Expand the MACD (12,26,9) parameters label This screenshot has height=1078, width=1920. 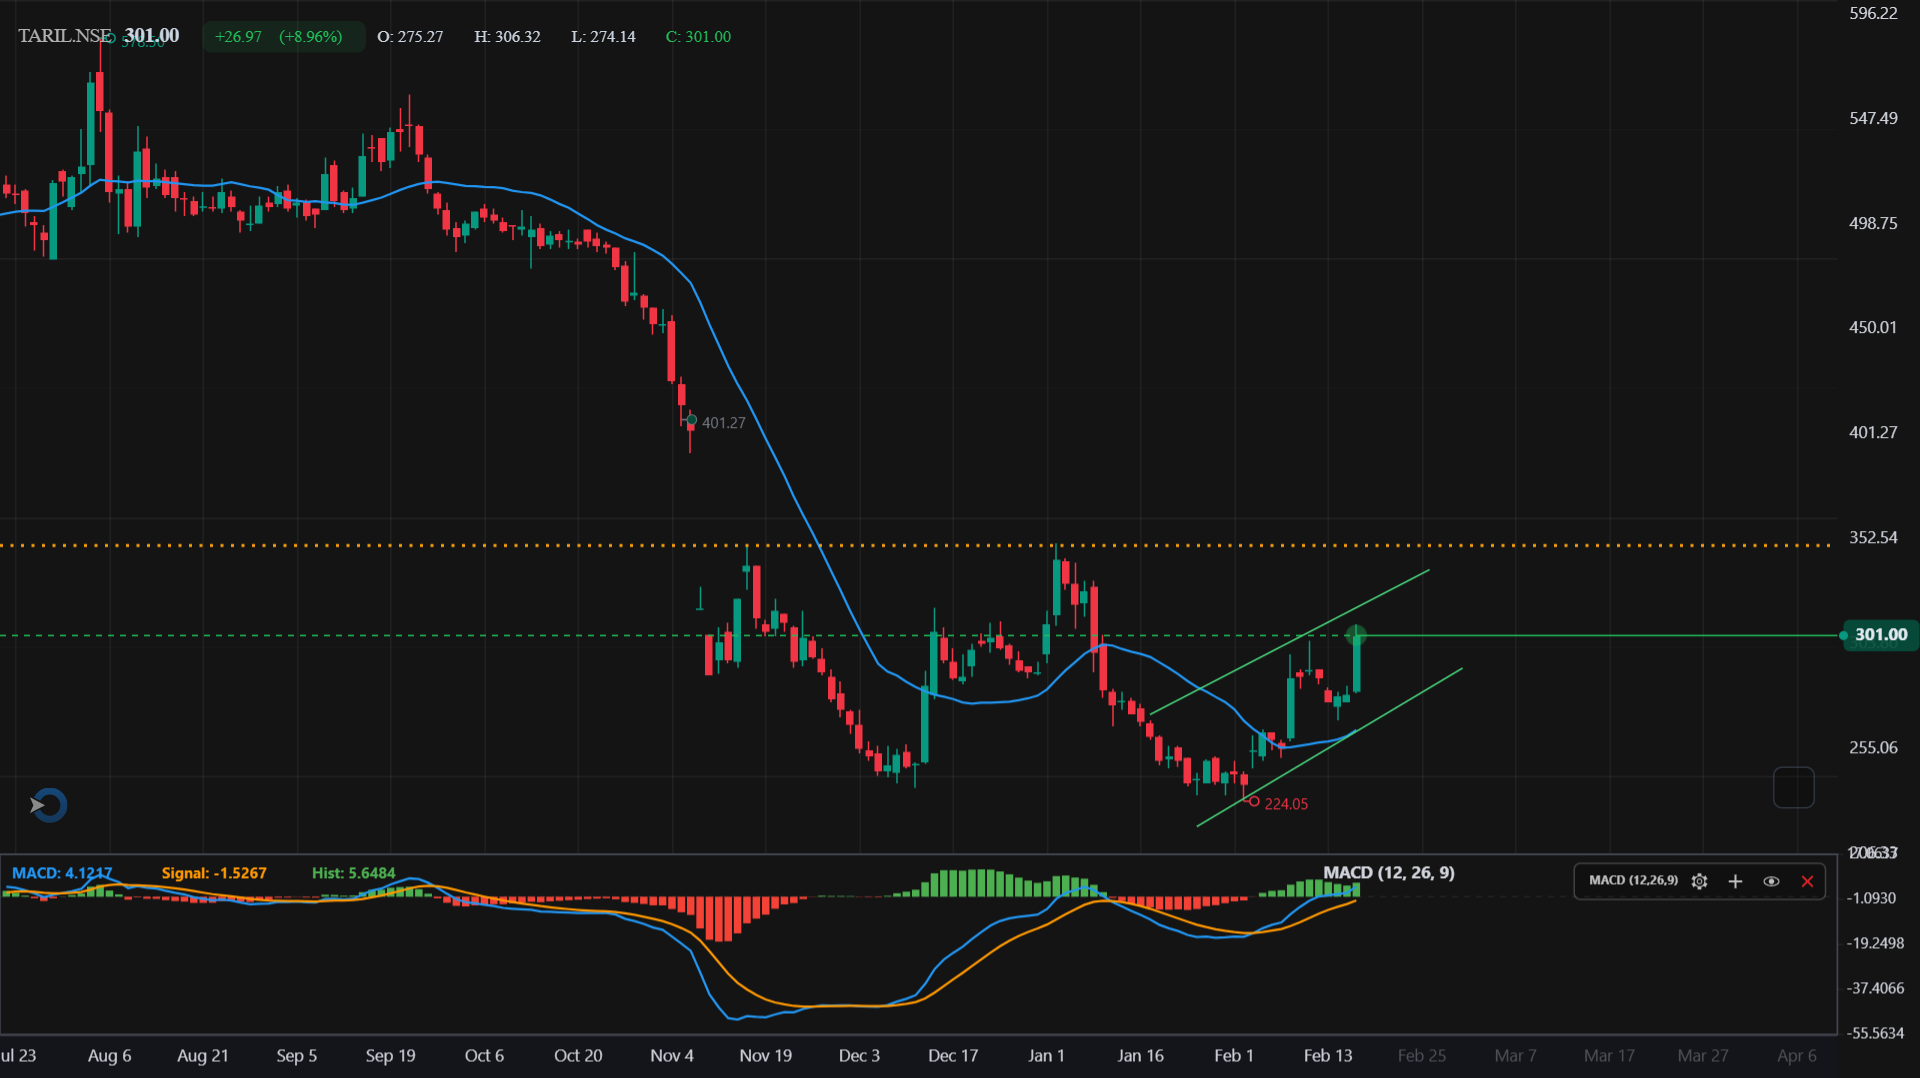1632,881
